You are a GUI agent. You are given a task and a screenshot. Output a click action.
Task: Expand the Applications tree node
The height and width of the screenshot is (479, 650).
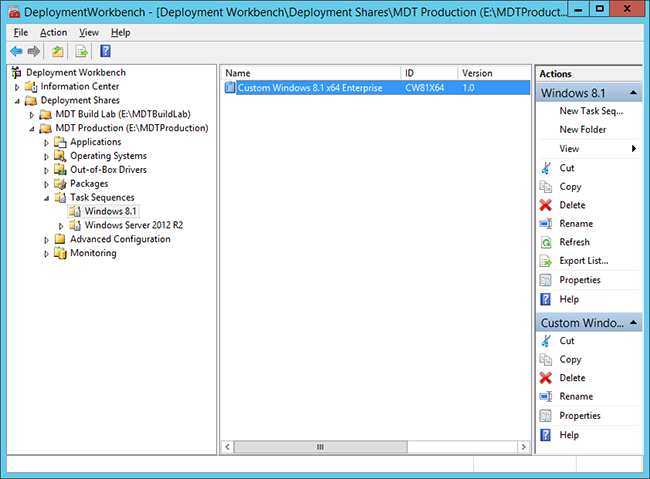pos(46,142)
